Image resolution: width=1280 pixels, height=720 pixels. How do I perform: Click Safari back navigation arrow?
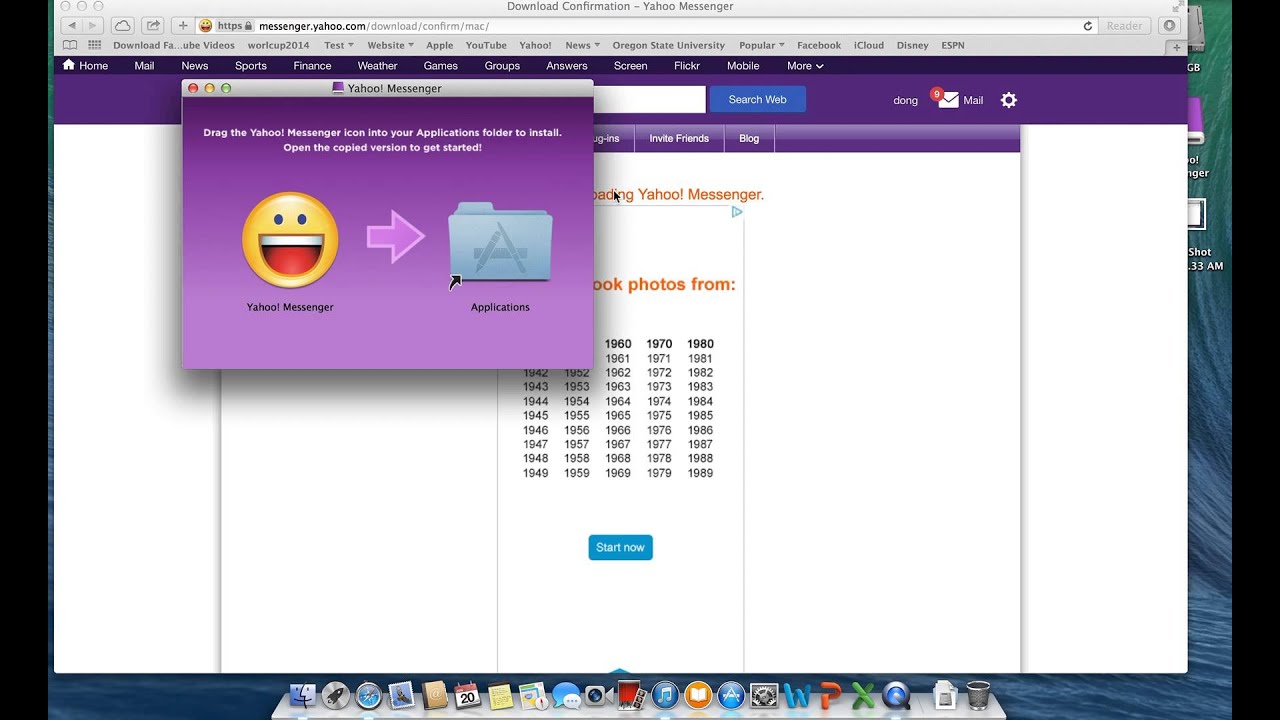coord(71,26)
